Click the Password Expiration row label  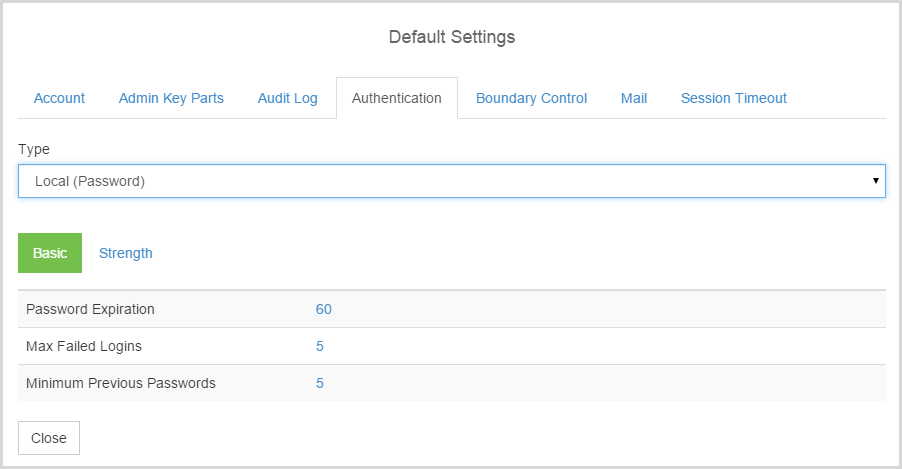click(x=90, y=310)
